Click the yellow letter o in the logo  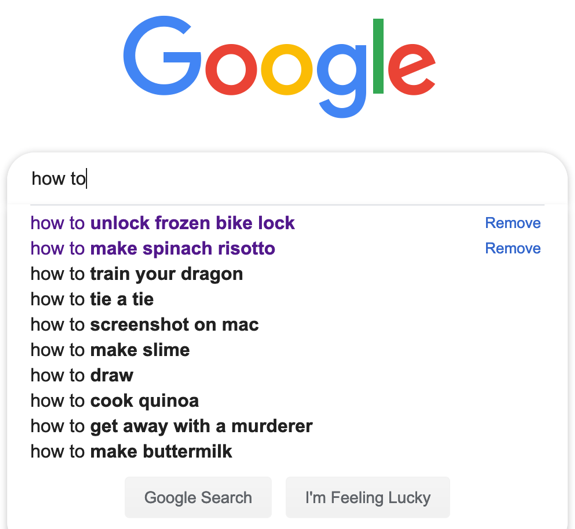[x=286, y=69]
